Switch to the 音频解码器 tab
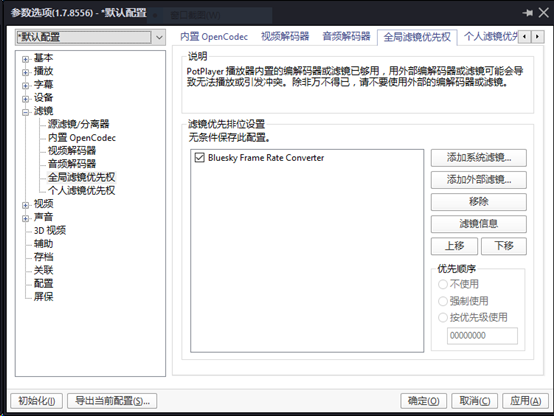 (346, 36)
